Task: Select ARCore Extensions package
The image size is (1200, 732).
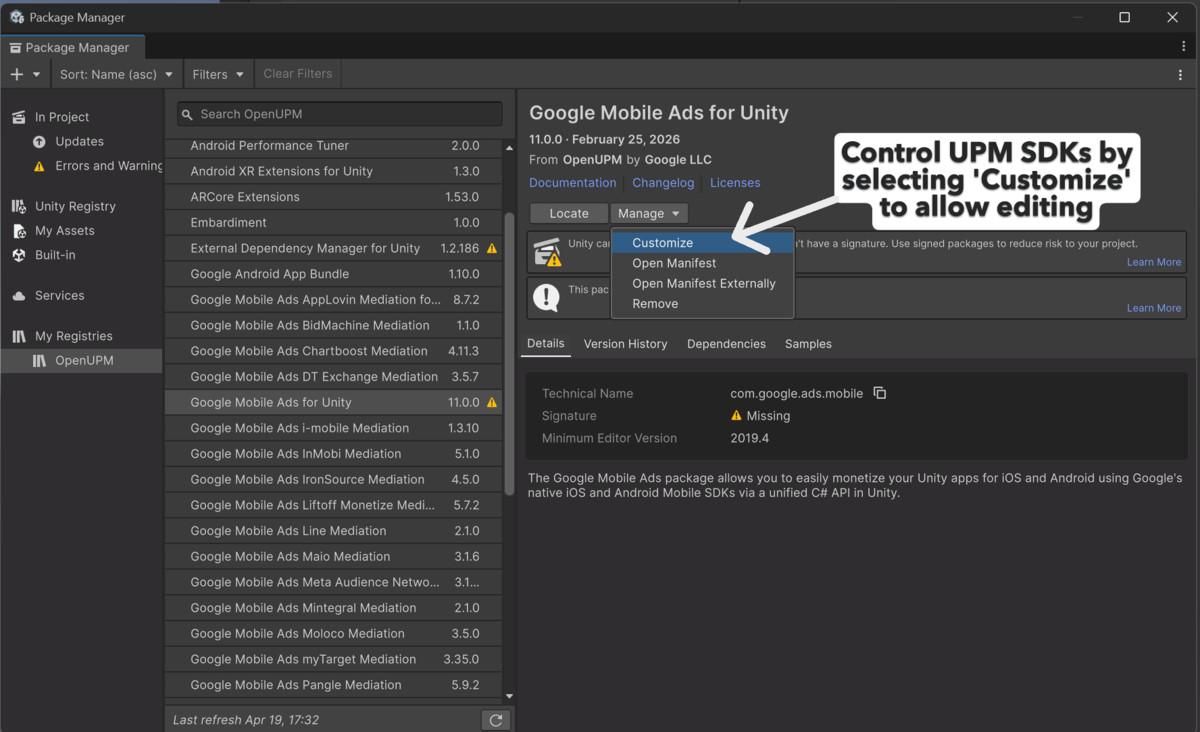Action: tap(334, 197)
